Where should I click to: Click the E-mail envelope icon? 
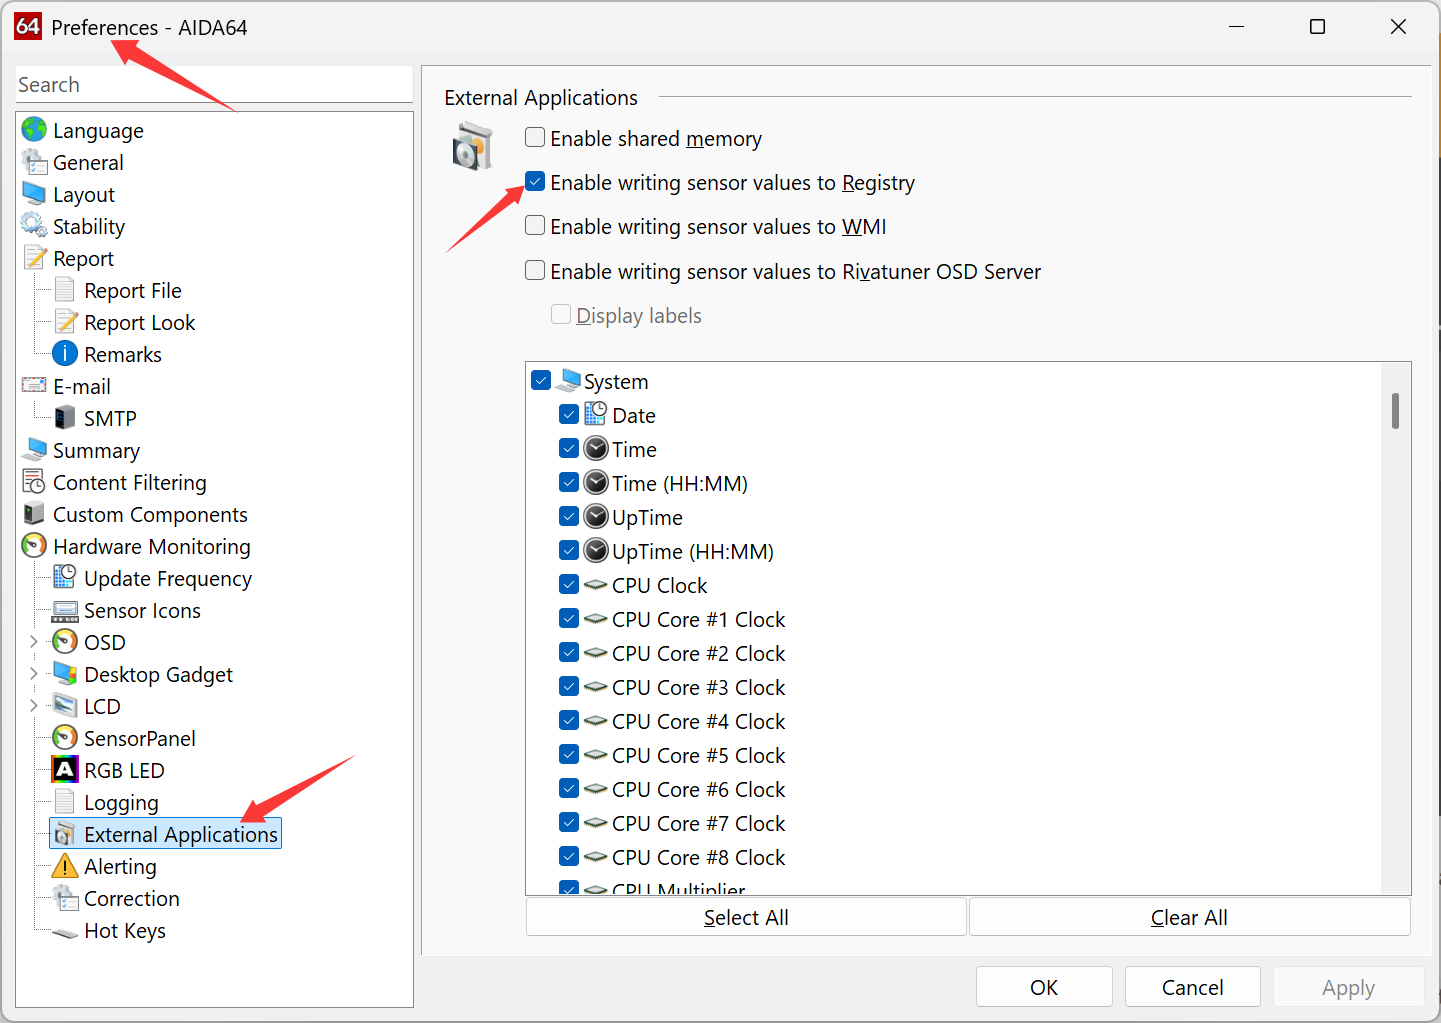pos(34,386)
